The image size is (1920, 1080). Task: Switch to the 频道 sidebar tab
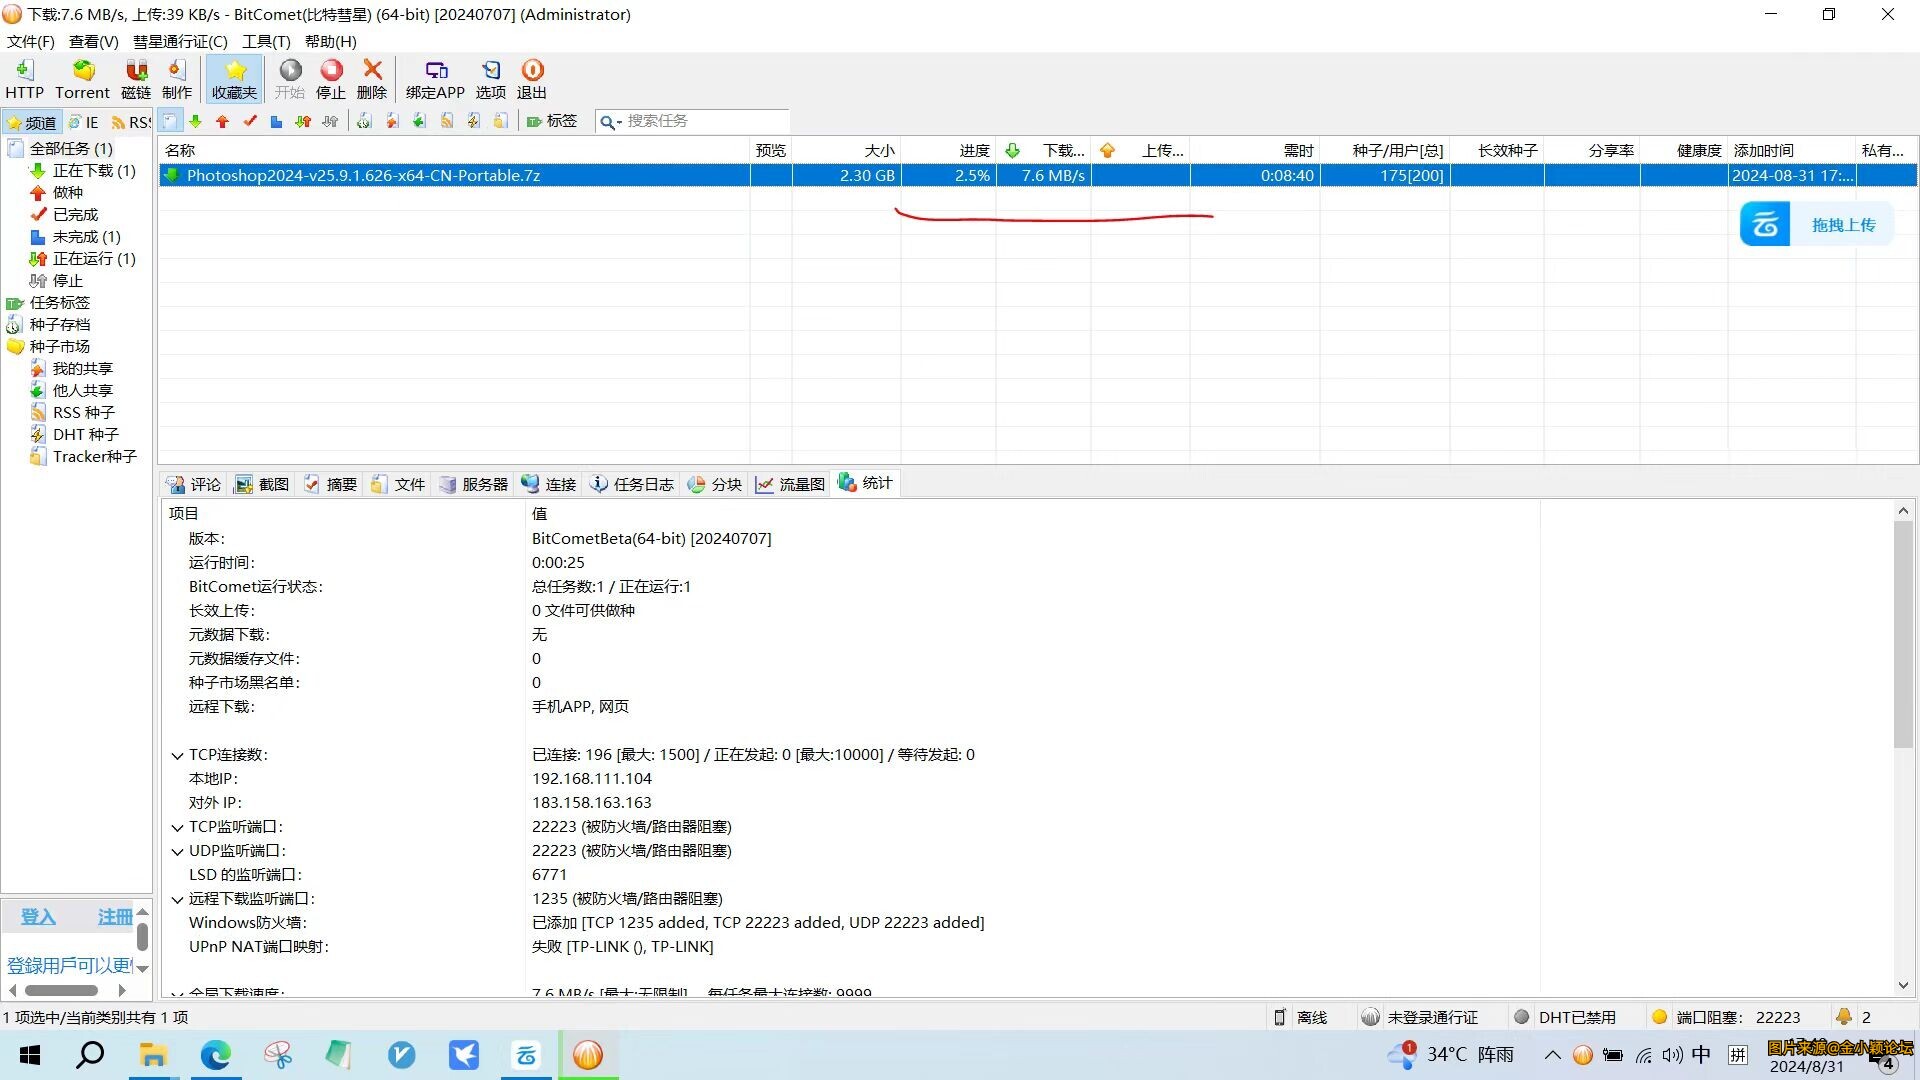[32, 122]
